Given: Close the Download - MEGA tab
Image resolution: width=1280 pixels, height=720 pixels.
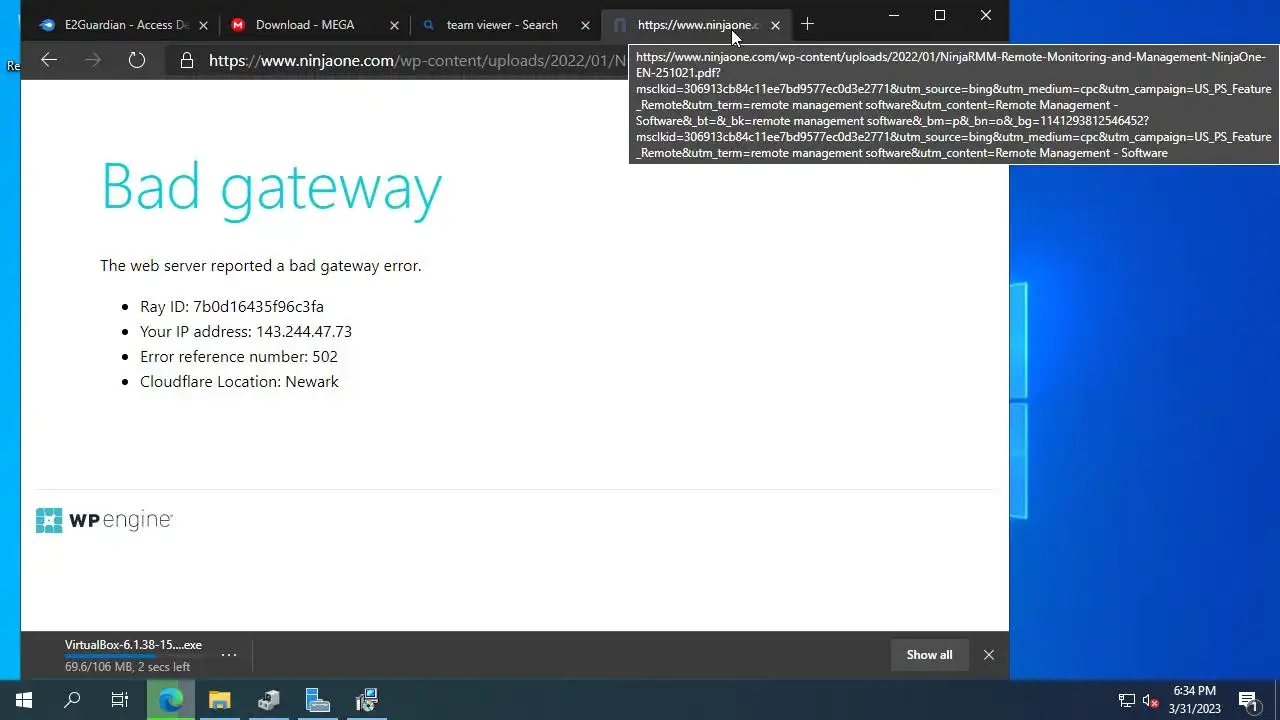Looking at the screenshot, I should point(394,25).
